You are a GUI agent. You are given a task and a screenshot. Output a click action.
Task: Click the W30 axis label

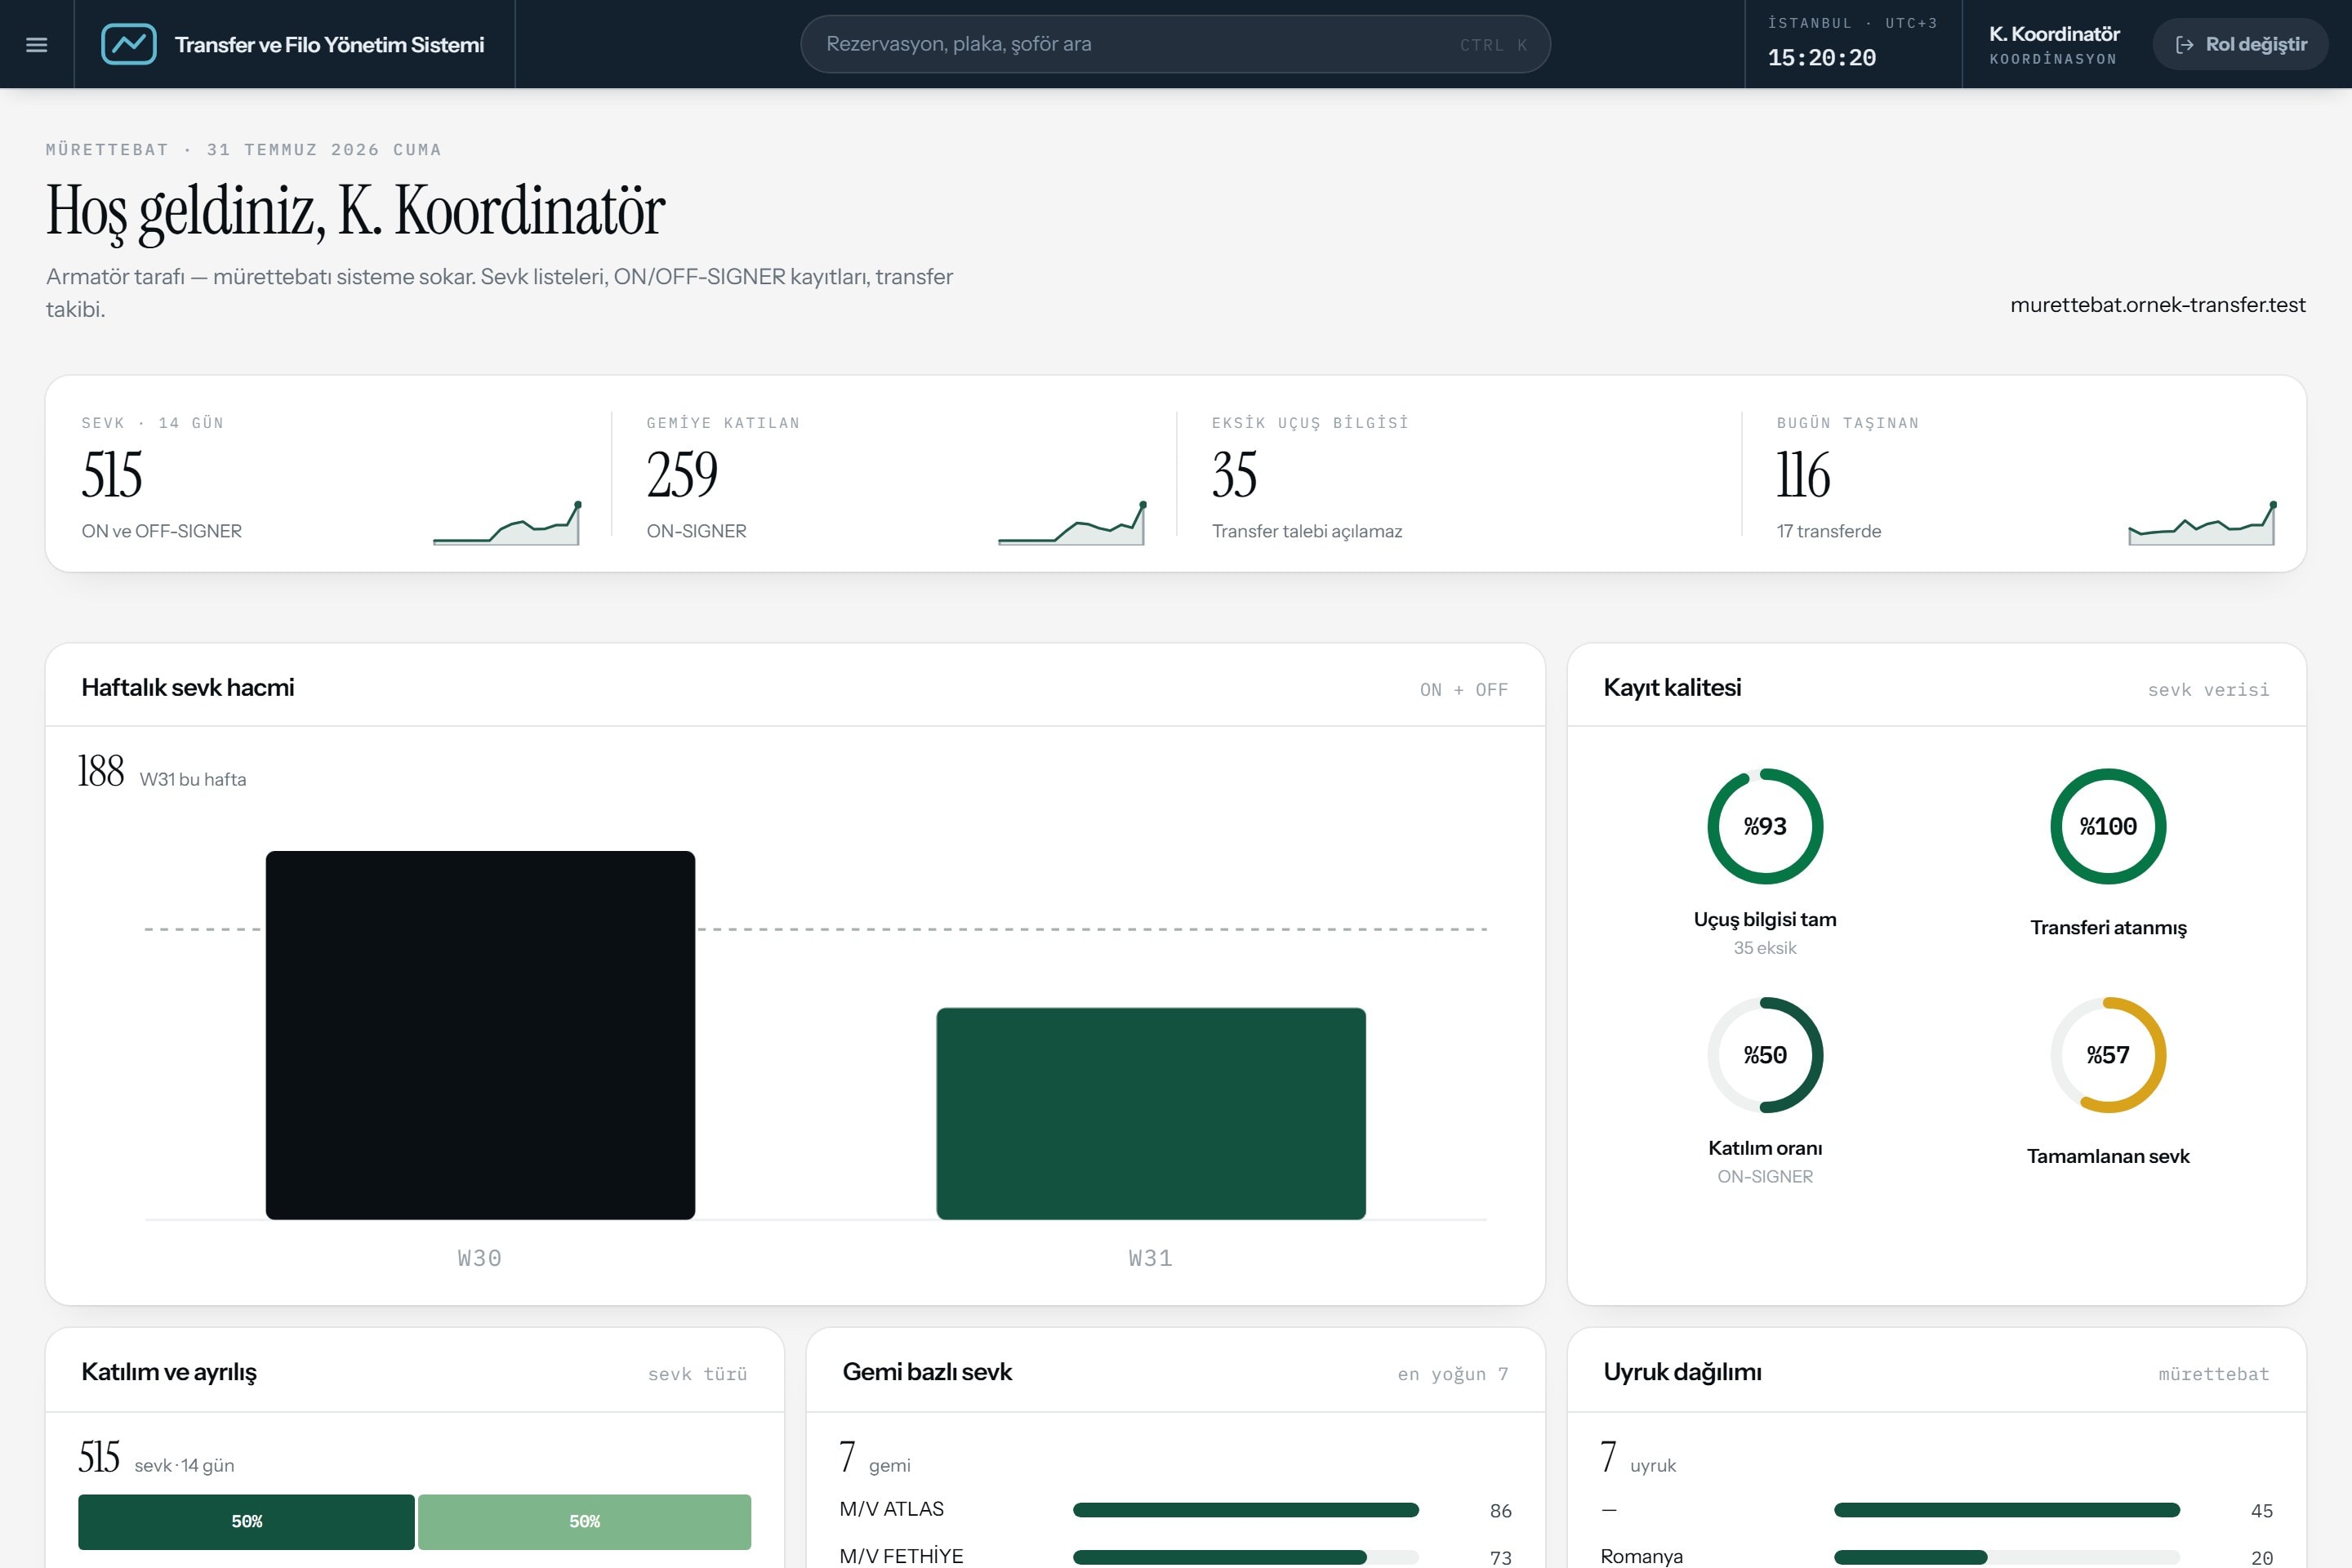(480, 1258)
